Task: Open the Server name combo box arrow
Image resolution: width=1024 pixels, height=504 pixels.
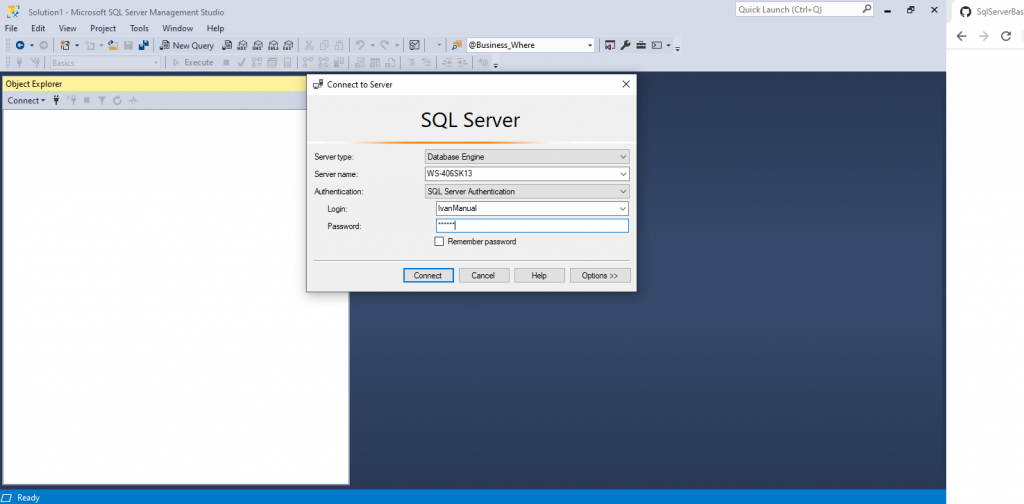Action: [623, 174]
